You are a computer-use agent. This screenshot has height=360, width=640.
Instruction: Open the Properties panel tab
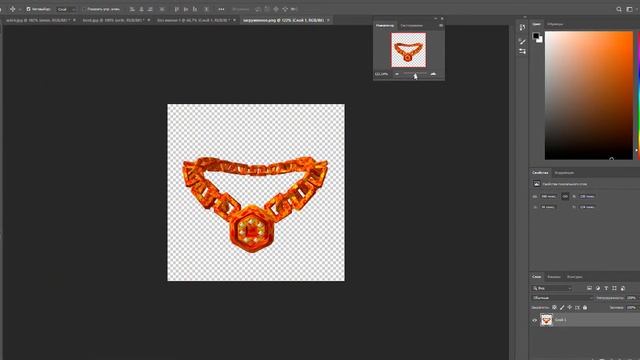click(x=540, y=173)
